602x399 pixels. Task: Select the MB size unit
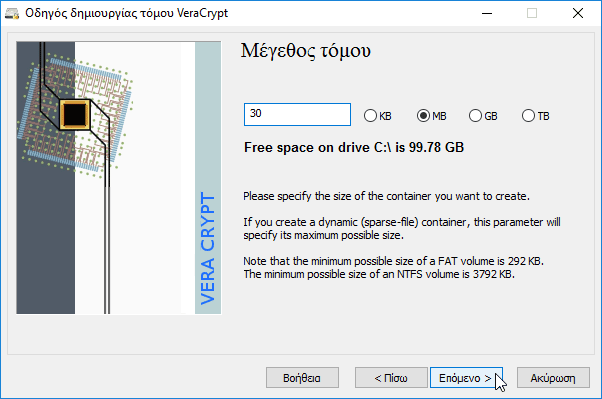(432, 116)
